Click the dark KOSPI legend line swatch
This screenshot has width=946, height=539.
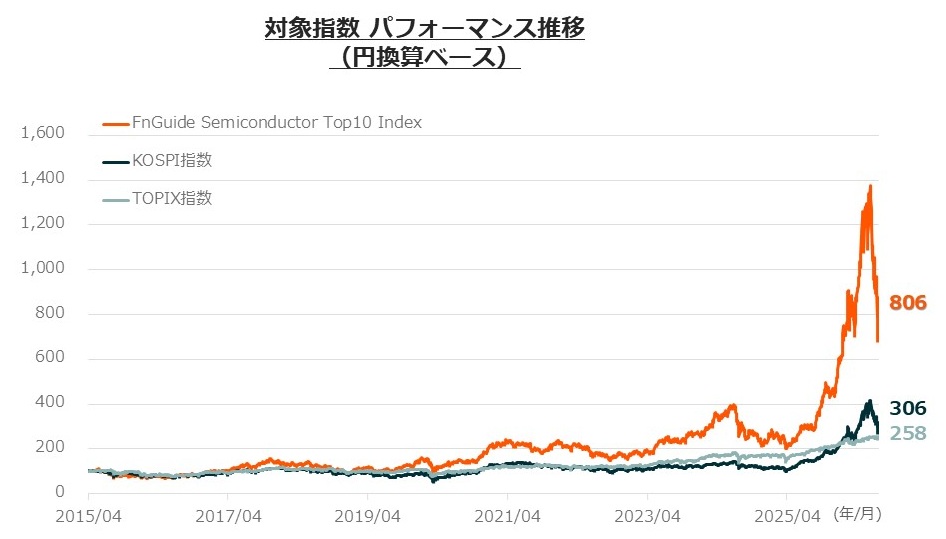pos(116,162)
